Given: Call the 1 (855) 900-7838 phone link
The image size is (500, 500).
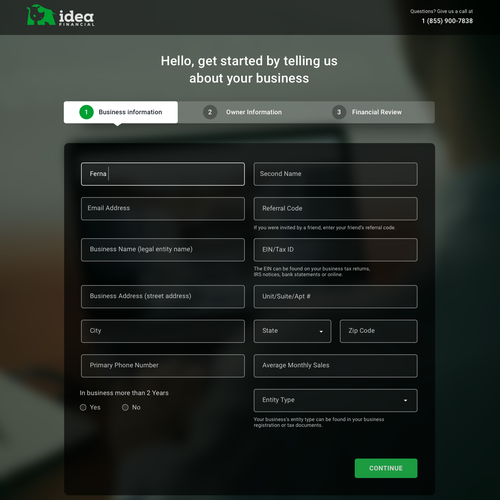Looking at the screenshot, I should click(x=447, y=21).
